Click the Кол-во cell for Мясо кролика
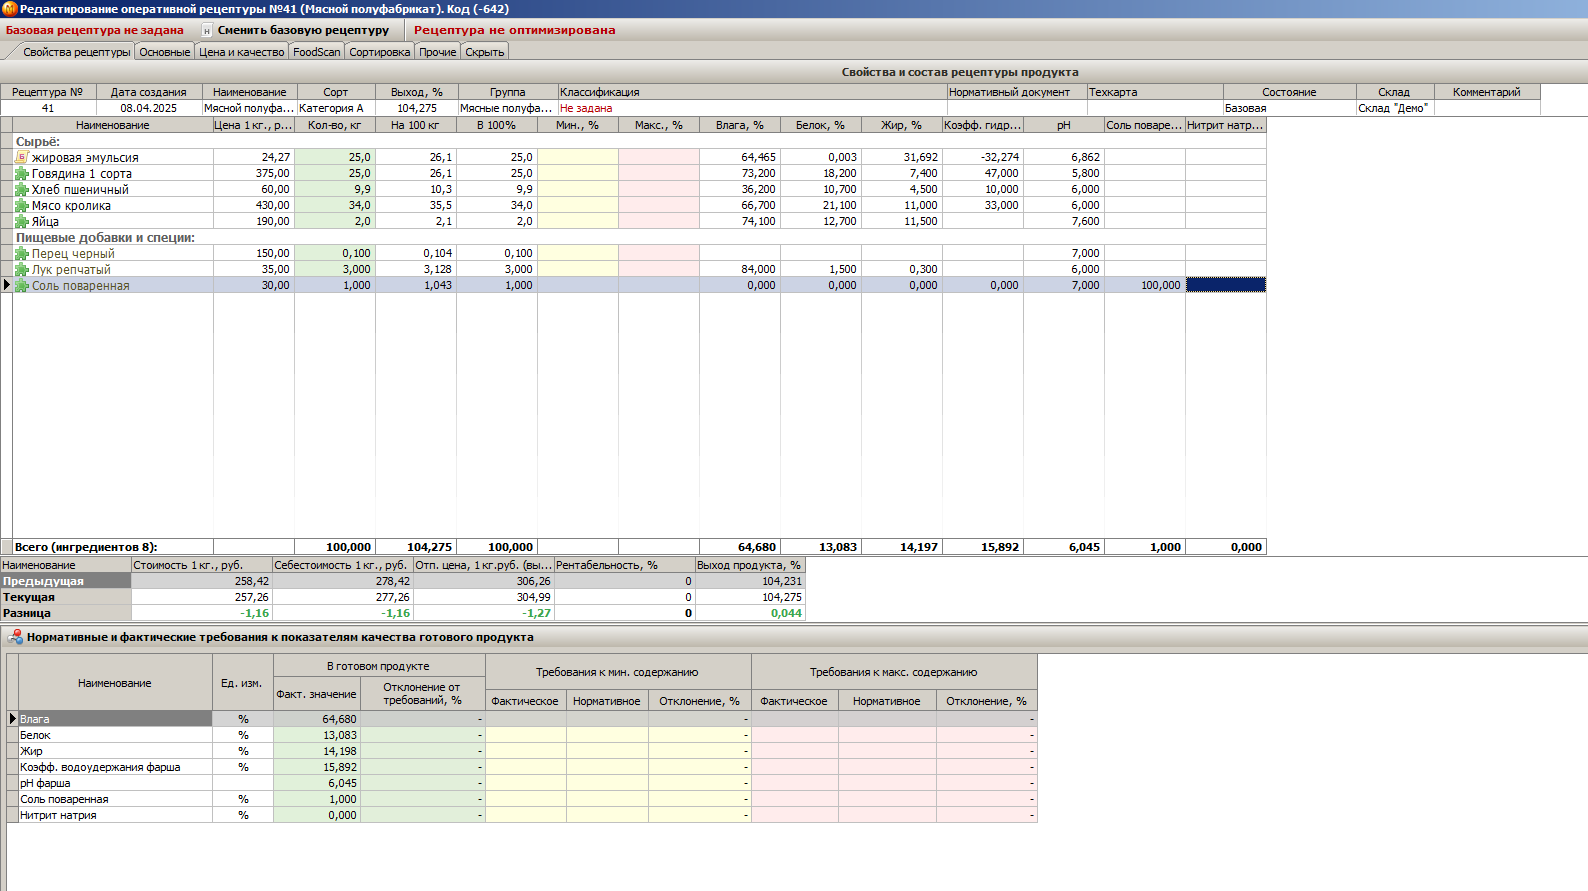The height and width of the screenshot is (891, 1588). [x=334, y=205]
